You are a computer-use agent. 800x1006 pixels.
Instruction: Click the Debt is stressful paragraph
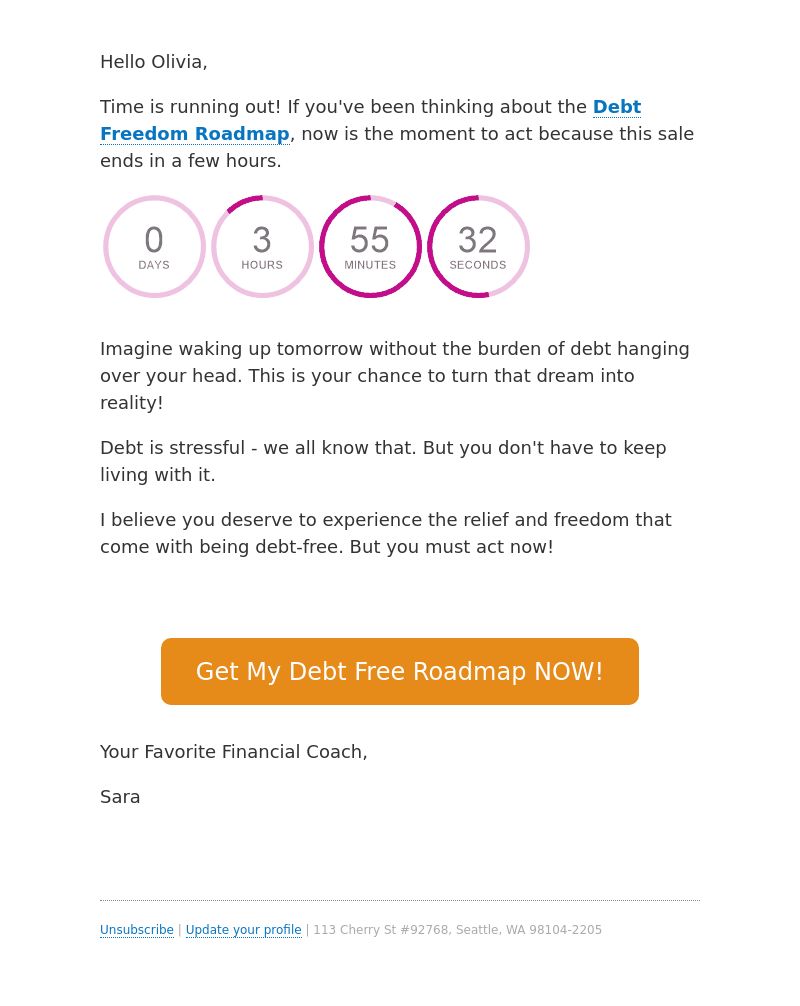point(383,461)
